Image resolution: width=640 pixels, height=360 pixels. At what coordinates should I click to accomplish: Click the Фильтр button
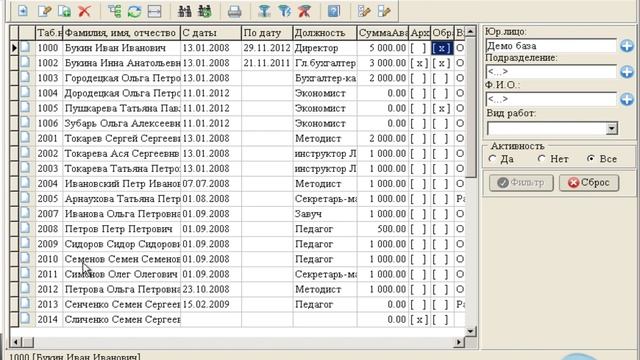[x=521, y=183]
